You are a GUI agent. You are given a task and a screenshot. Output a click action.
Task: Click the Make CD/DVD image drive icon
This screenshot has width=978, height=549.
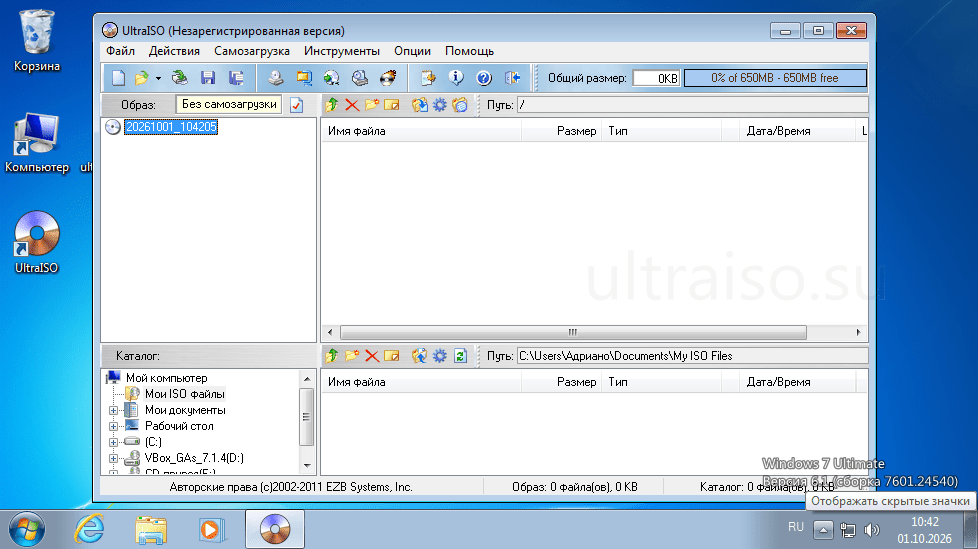[275, 78]
